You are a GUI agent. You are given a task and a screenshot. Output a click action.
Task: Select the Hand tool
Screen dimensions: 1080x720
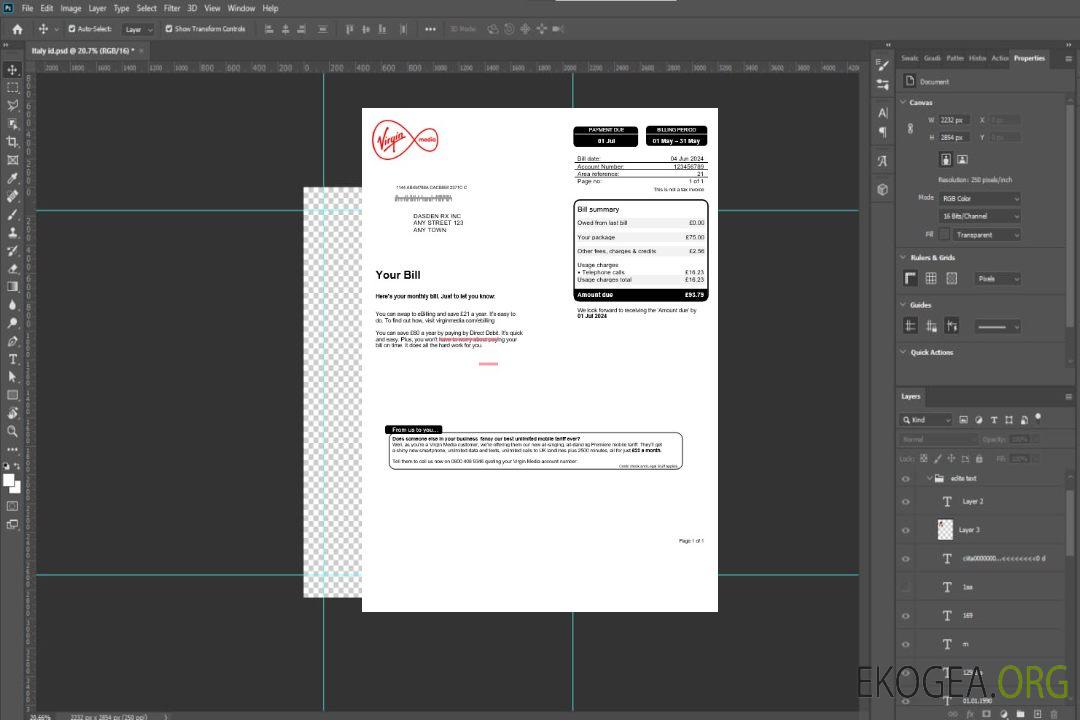[x=12, y=413]
